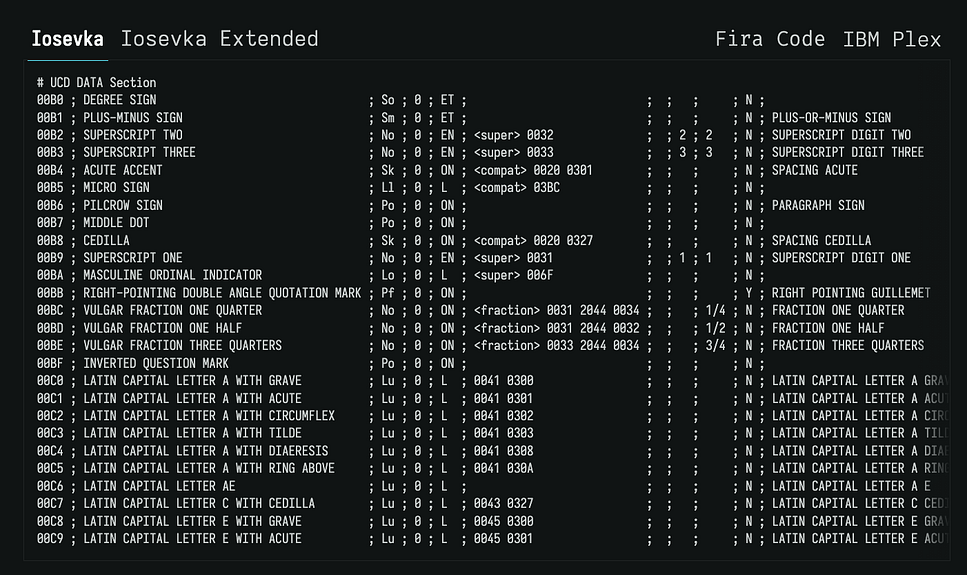This screenshot has width=967, height=575.
Task: Click the 00C6 code point
Action: click(50, 486)
